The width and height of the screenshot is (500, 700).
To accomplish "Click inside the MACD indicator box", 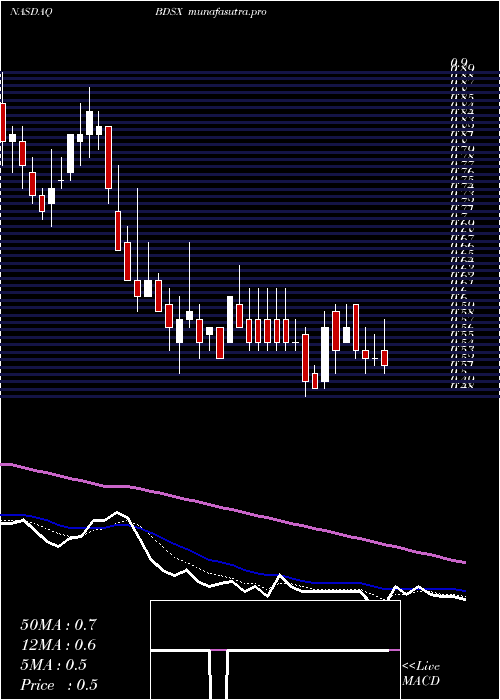I will click(x=275, y=650).
